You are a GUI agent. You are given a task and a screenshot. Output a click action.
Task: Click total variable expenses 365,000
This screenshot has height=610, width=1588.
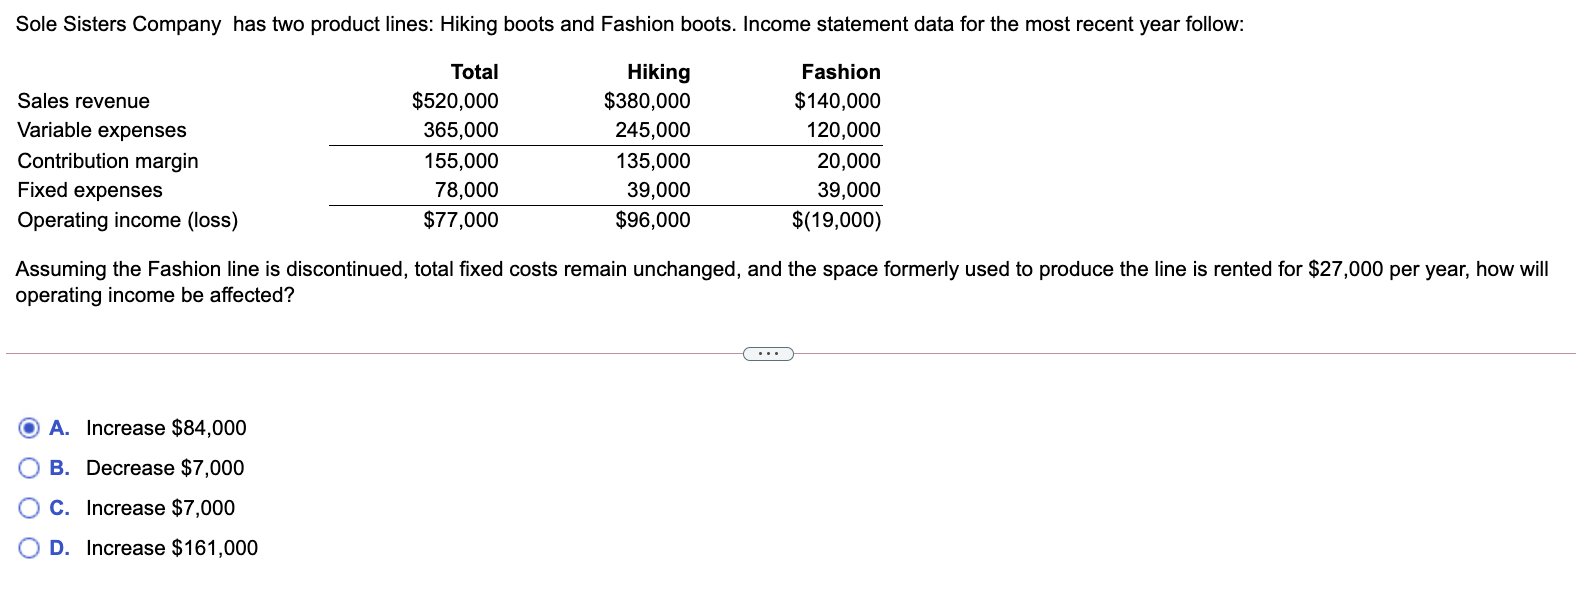tap(461, 130)
